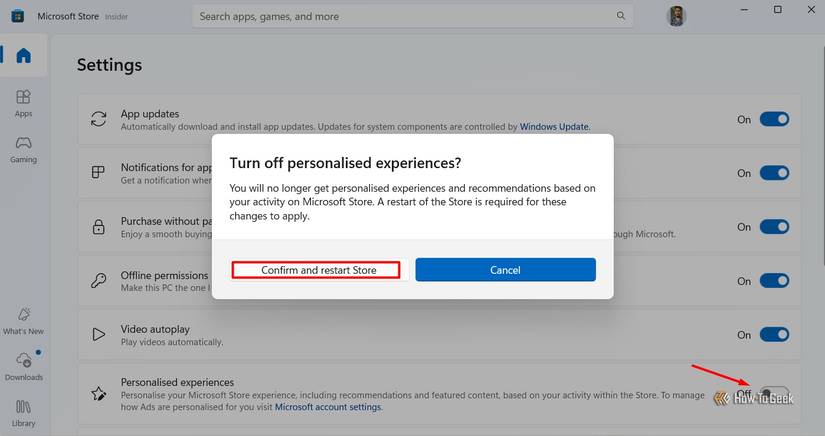Click the App updates sync icon
Image resolution: width=825 pixels, height=436 pixels.
click(x=98, y=119)
